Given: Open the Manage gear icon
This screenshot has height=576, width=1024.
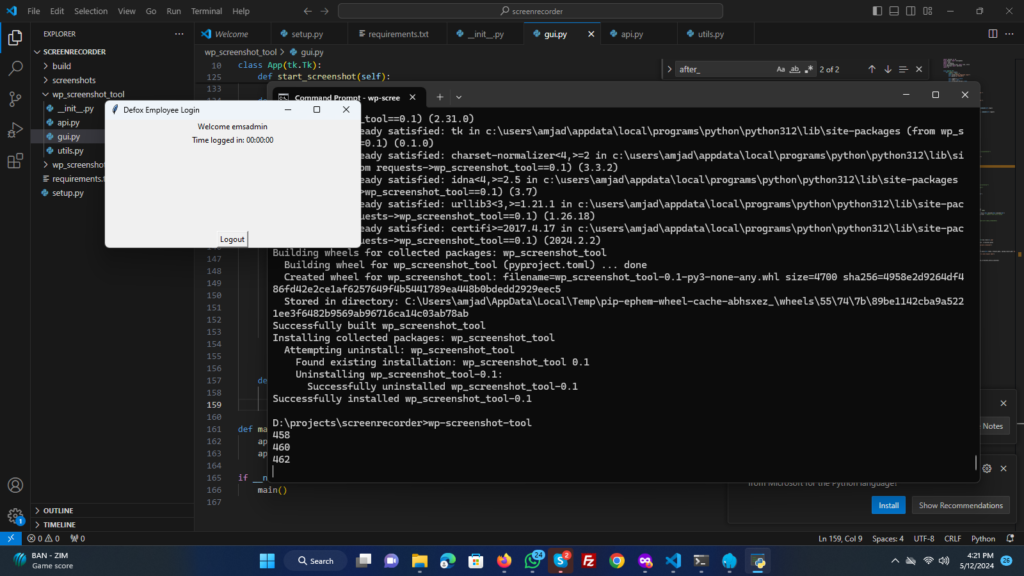Looking at the screenshot, I should point(15,517).
